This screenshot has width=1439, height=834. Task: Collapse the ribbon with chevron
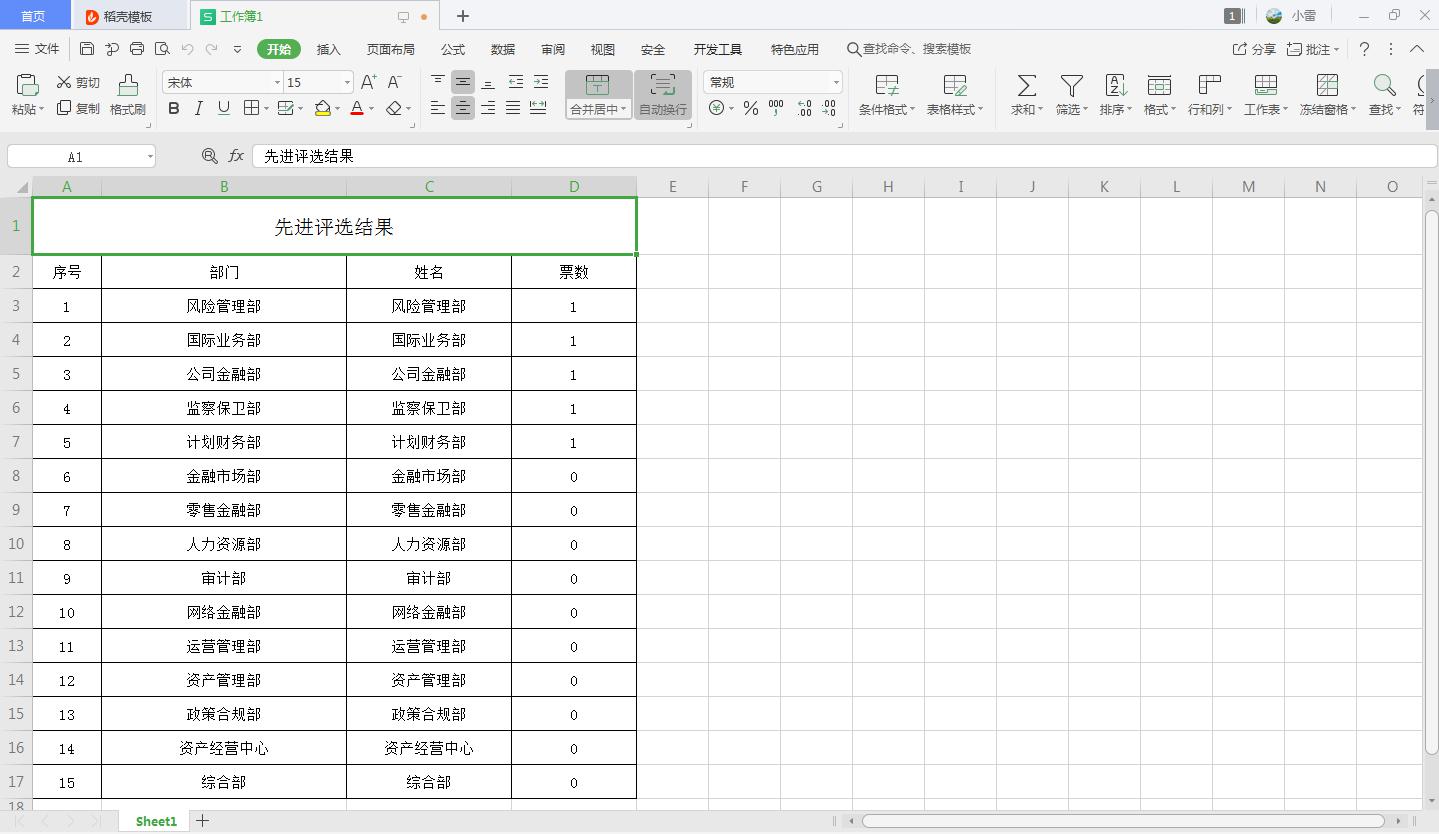coord(1417,49)
